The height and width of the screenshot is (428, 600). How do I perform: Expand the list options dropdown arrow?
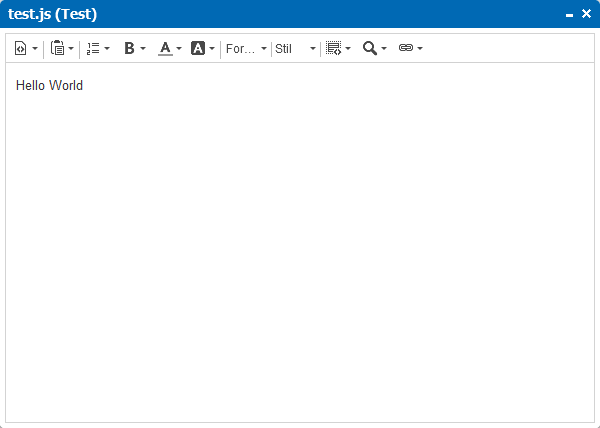[x=107, y=49]
